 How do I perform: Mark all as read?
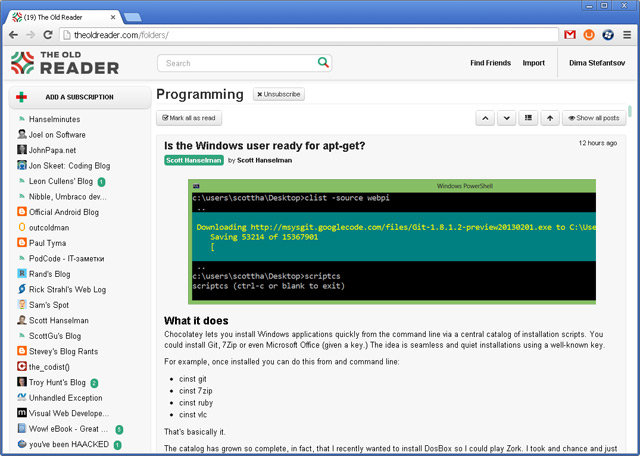click(x=189, y=118)
